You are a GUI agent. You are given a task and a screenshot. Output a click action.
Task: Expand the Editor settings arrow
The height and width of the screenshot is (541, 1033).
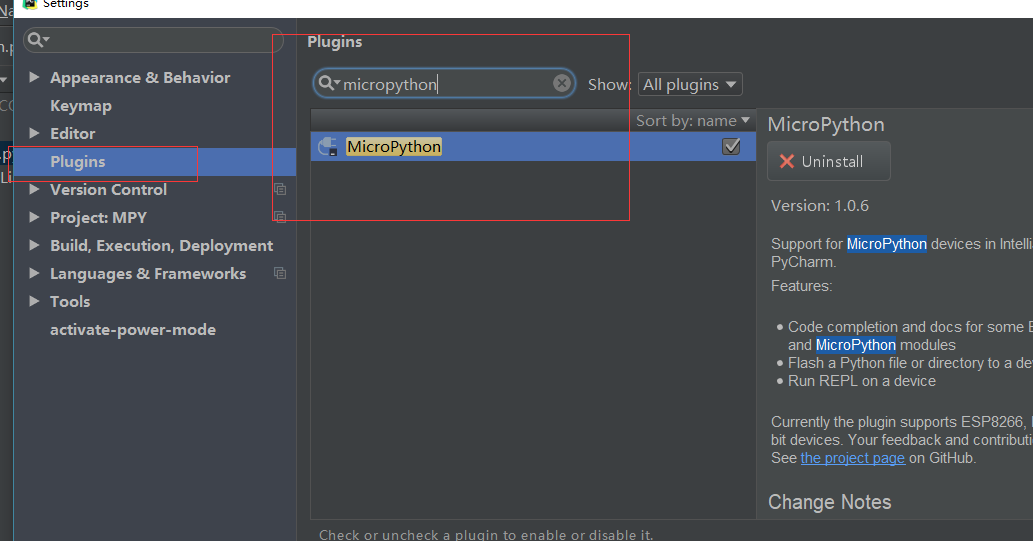(35, 133)
